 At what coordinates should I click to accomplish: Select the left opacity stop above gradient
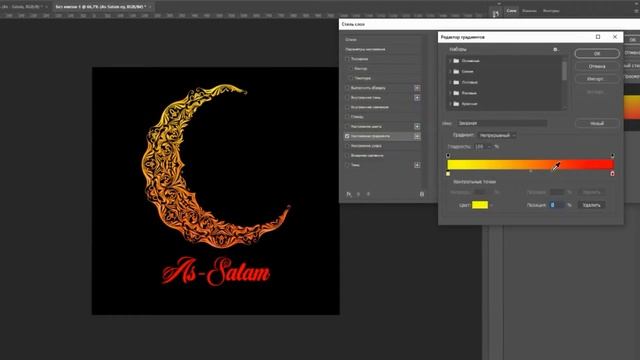point(448,156)
